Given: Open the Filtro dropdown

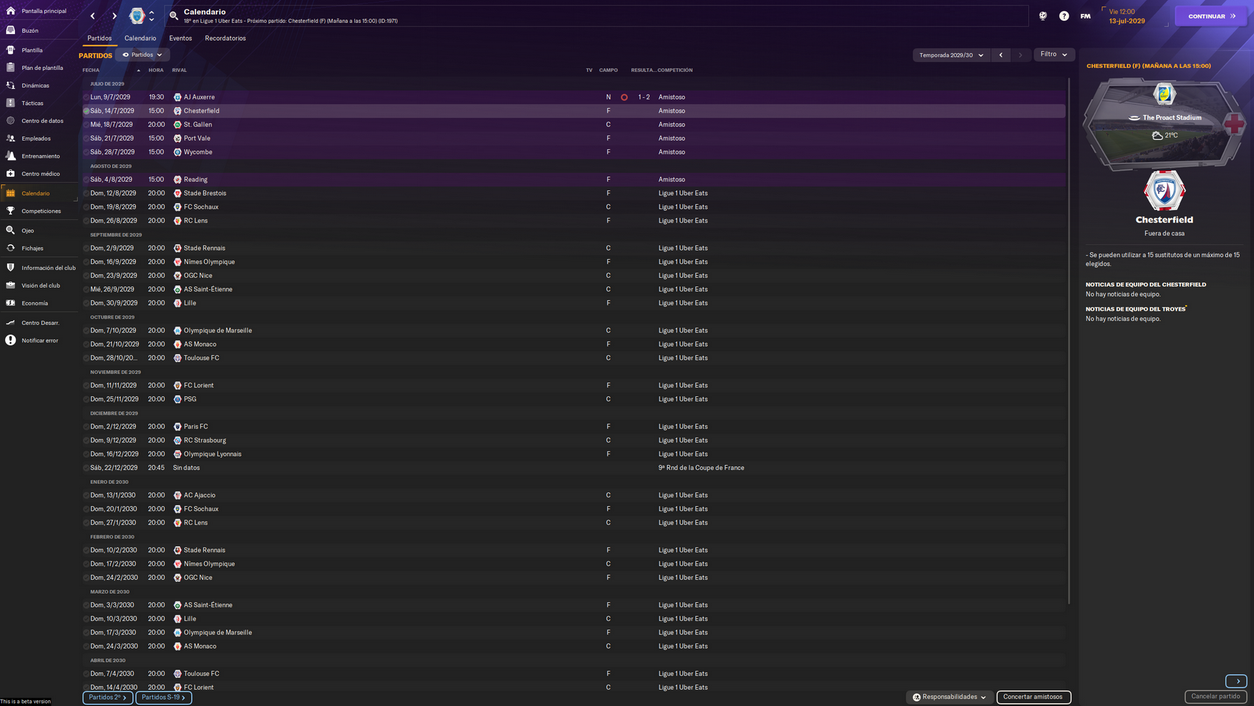Looking at the screenshot, I should [1054, 55].
